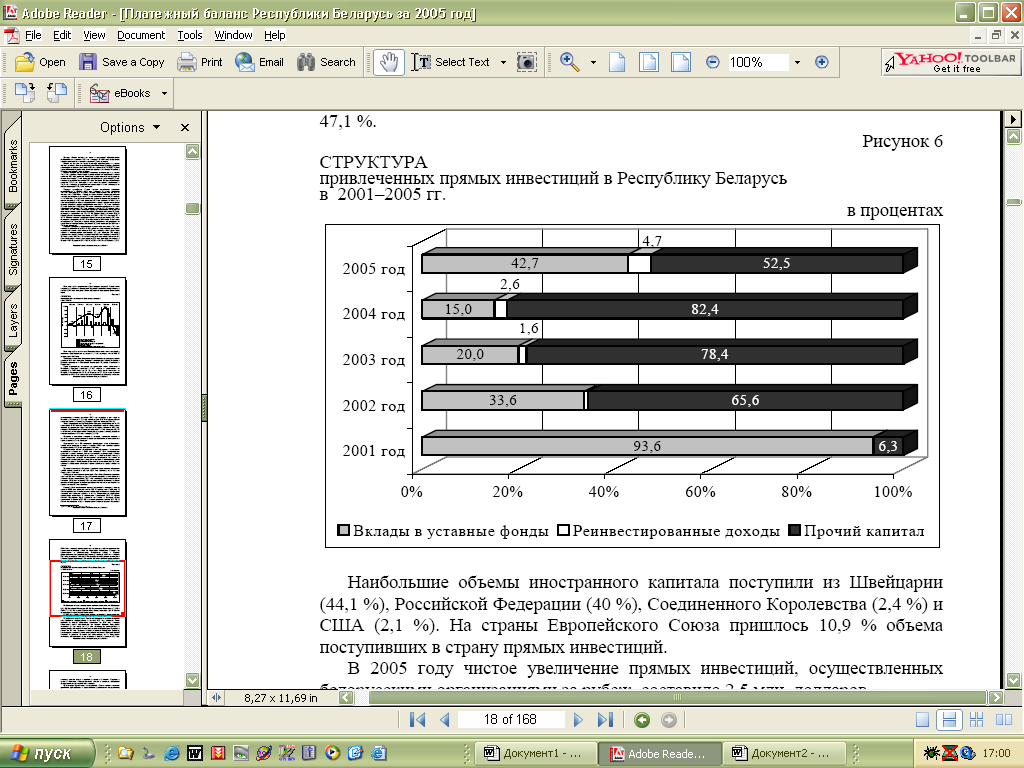The image size is (1024, 768).
Task: Open a file with the Open button
Action: click(40, 62)
